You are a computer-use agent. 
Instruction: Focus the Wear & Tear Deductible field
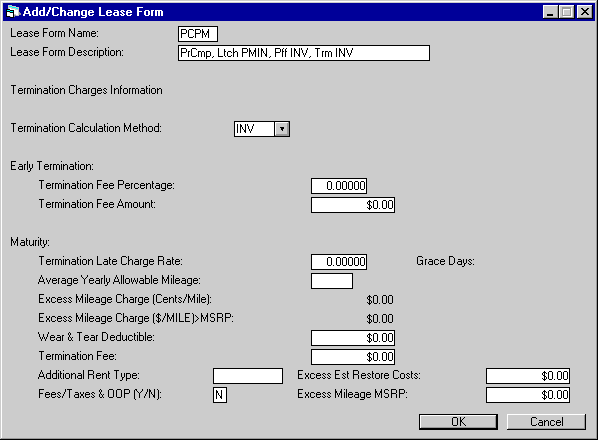(353, 338)
